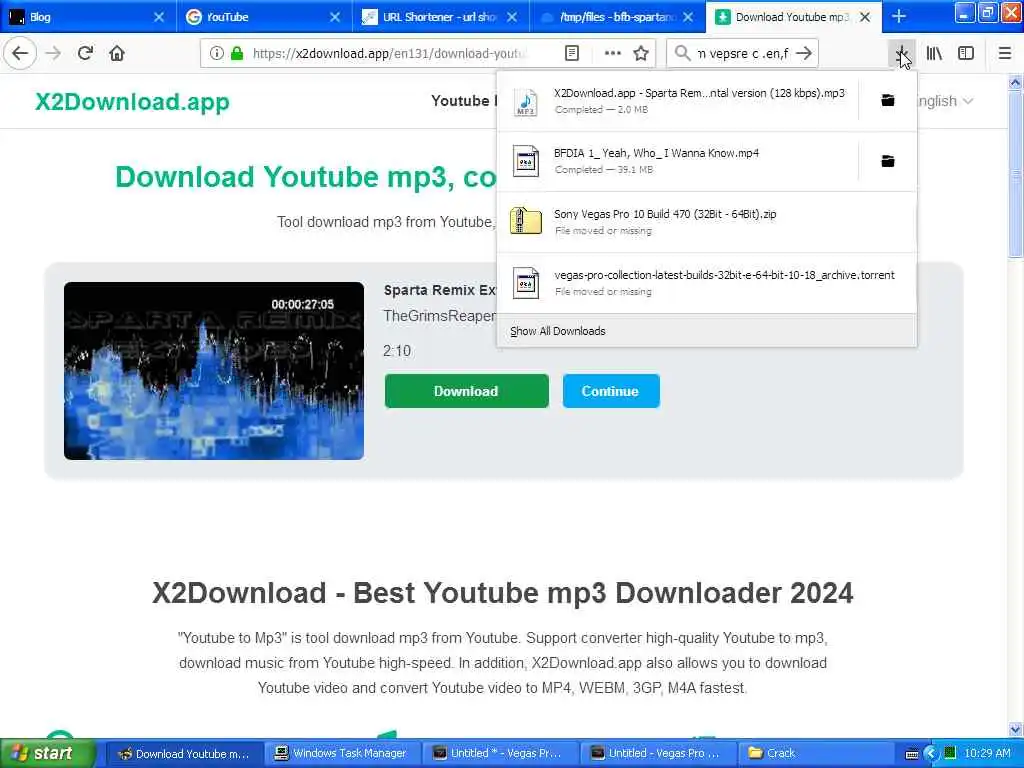Submit search with the go arrow
Viewport: 1024px width, 768px height.
tap(805, 54)
